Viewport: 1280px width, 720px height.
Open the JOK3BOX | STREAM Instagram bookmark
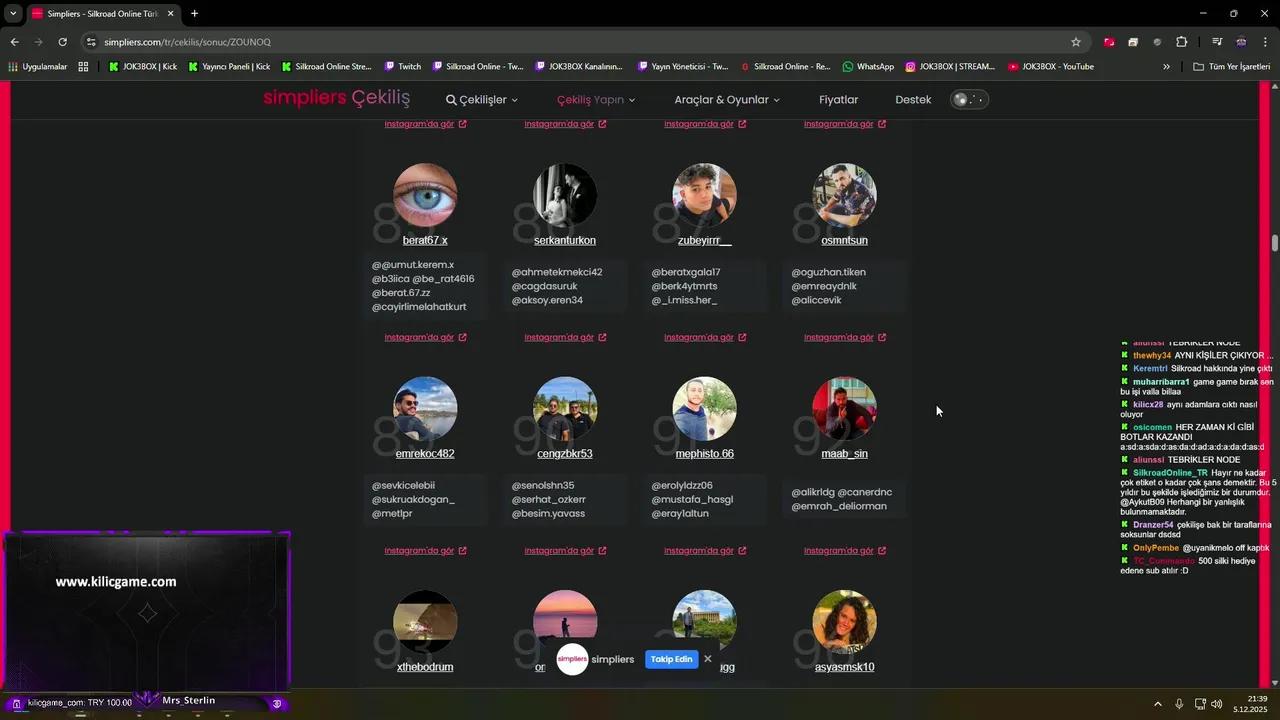(950, 67)
